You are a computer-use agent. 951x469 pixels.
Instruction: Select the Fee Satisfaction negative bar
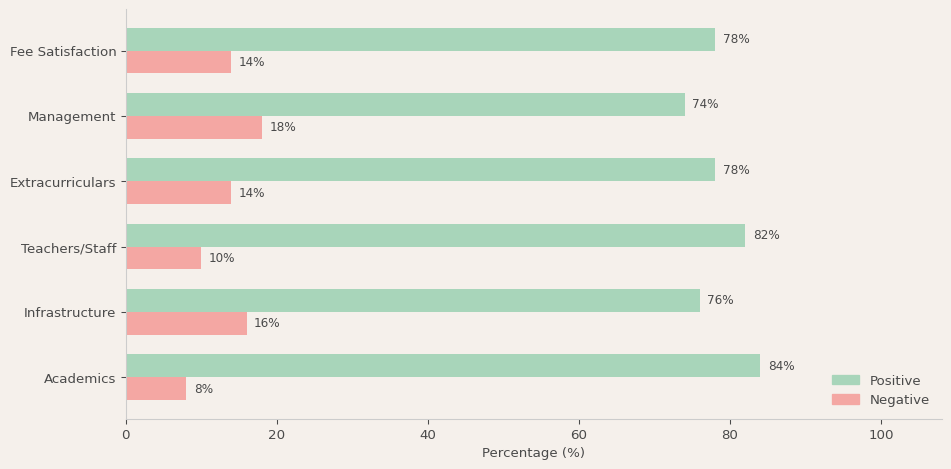(x=178, y=62)
